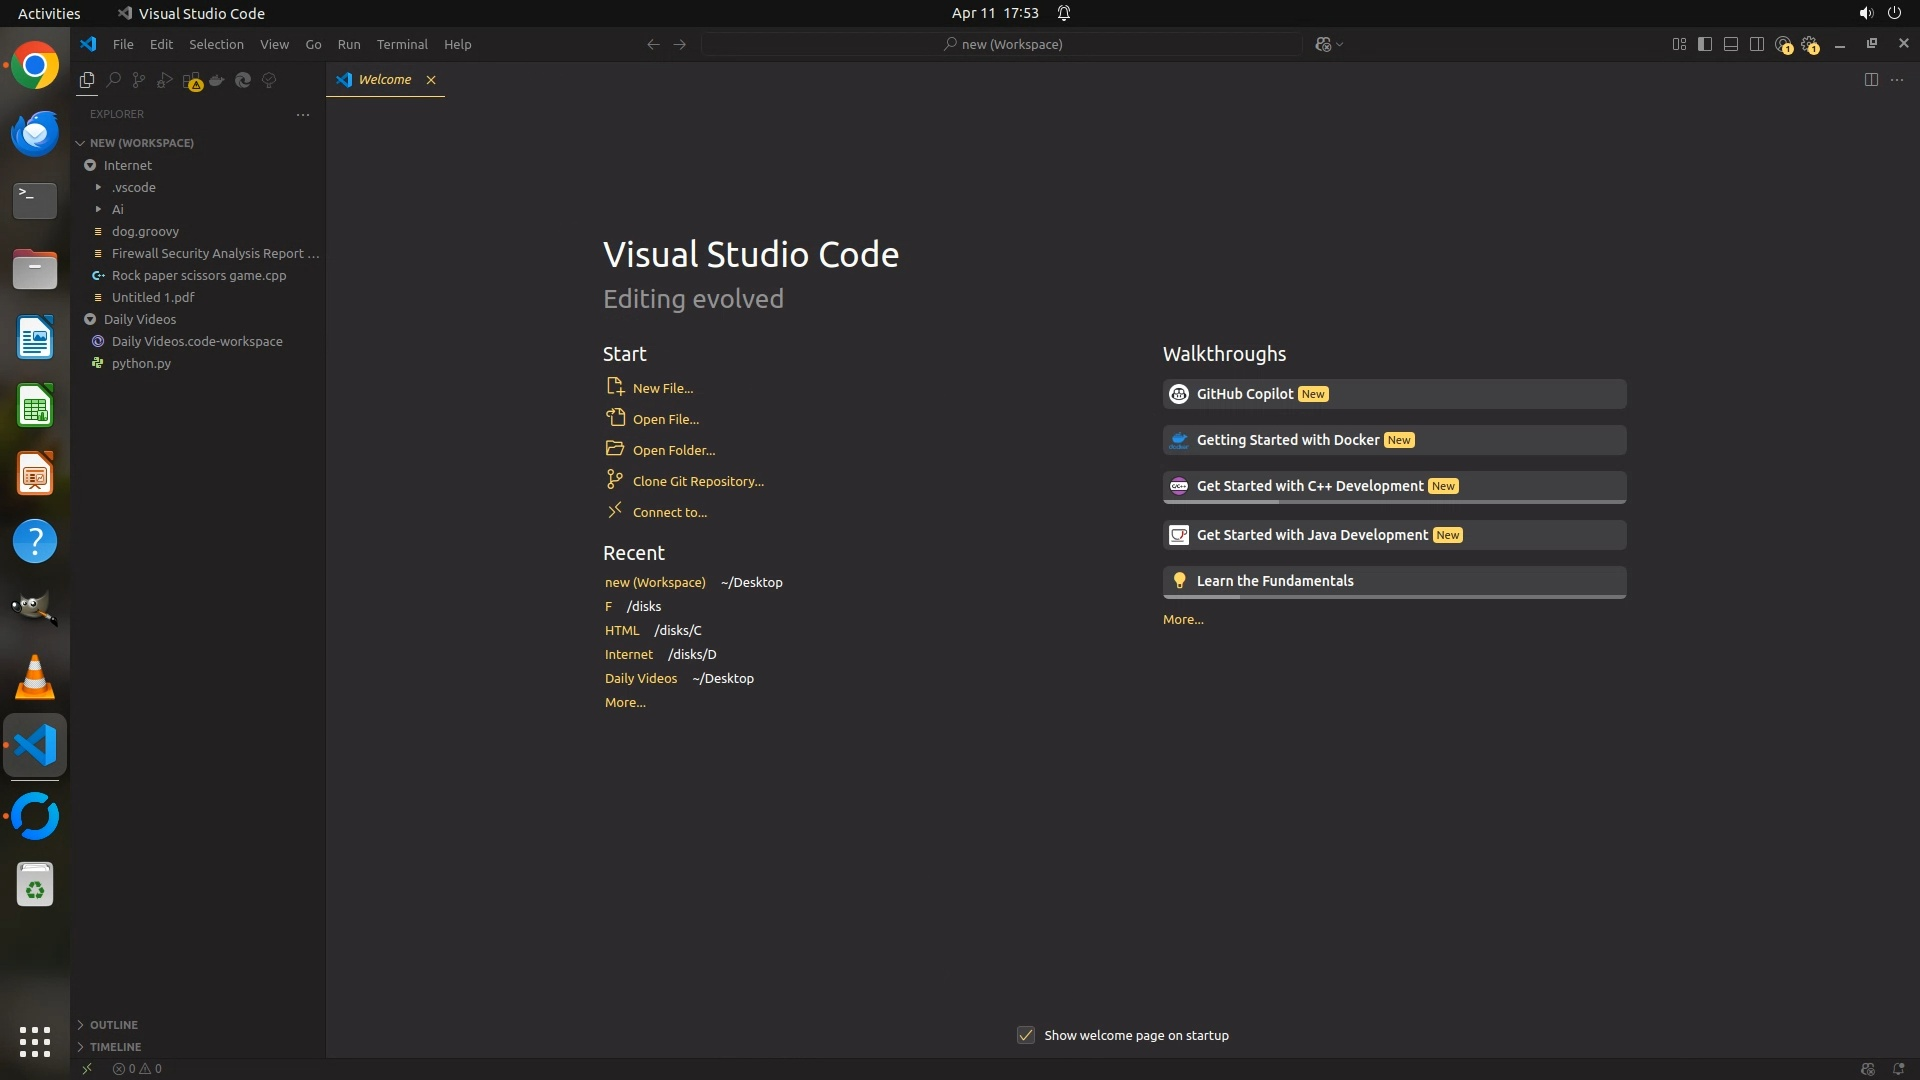
Task: Open the Run and Debug view
Action: [x=165, y=80]
